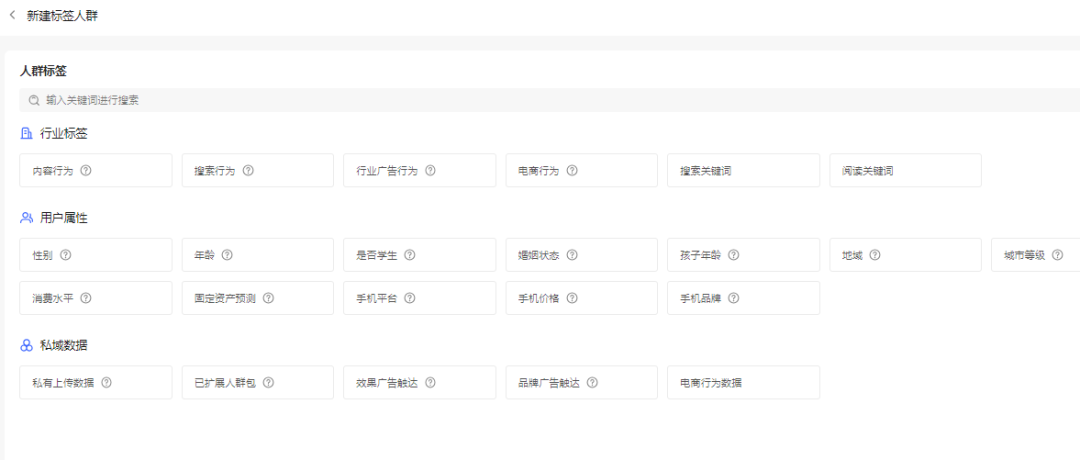This screenshot has width=1080, height=460.
Task: Open the 年龄 attribute tag
Action: (x=257, y=255)
